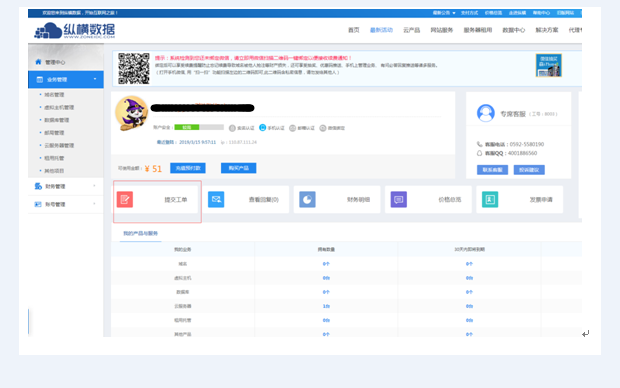Screen dimensions: 620x388
Task: Click the 业务管理 calendar icon in sidebar
Action: (40, 79)
